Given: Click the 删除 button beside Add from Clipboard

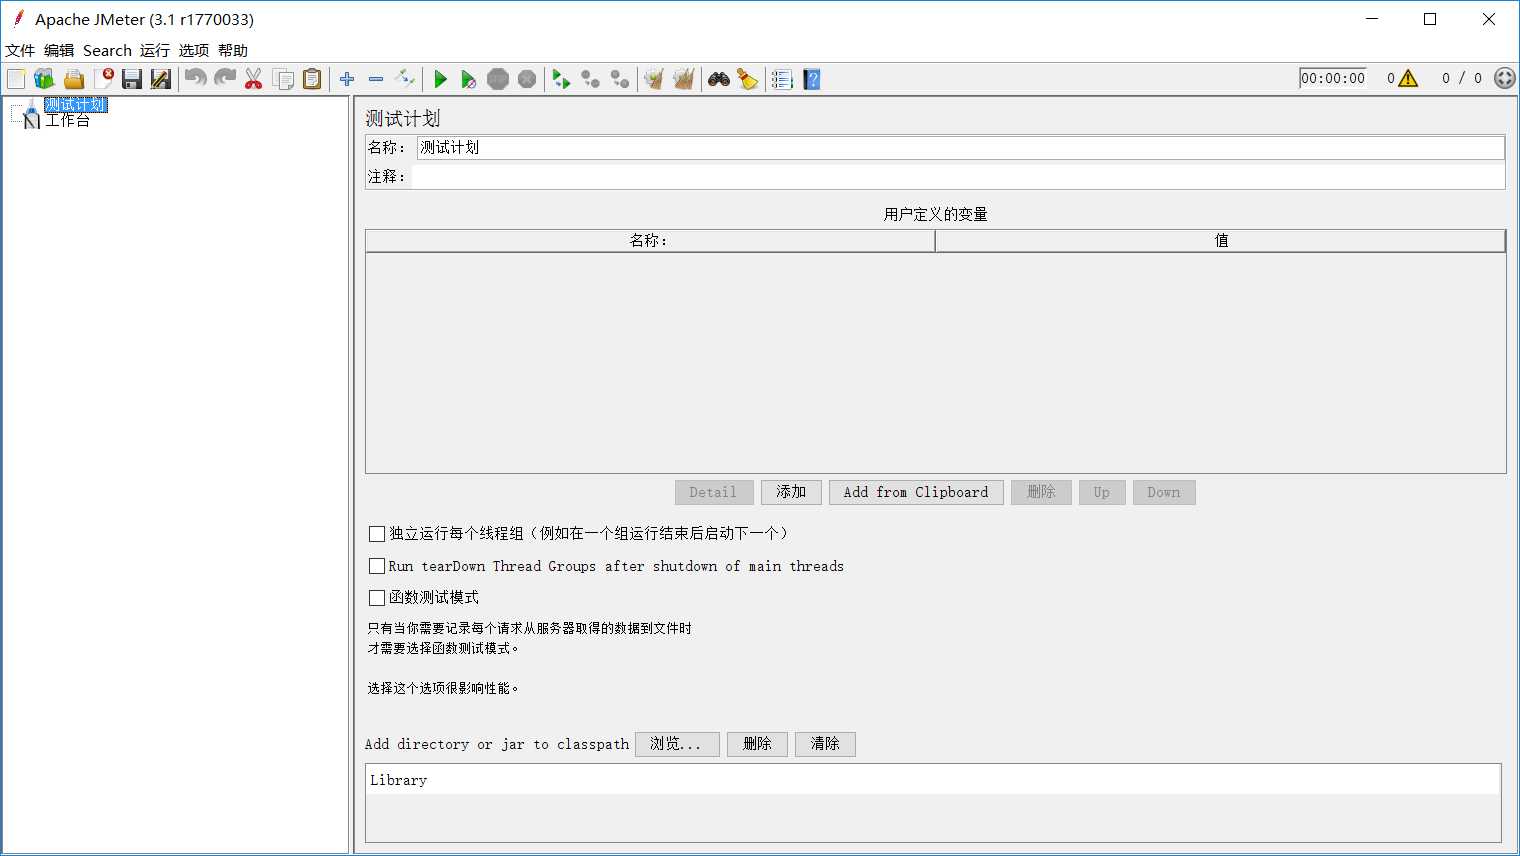Looking at the screenshot, I should tap(1041, 492).
